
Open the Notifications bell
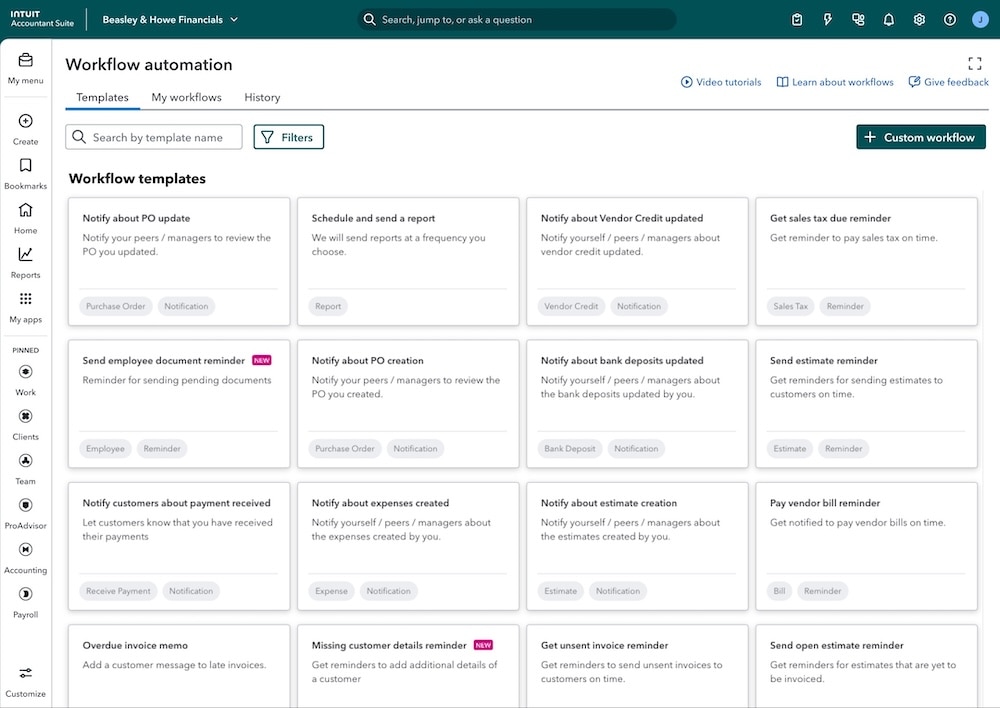[888, 19]
